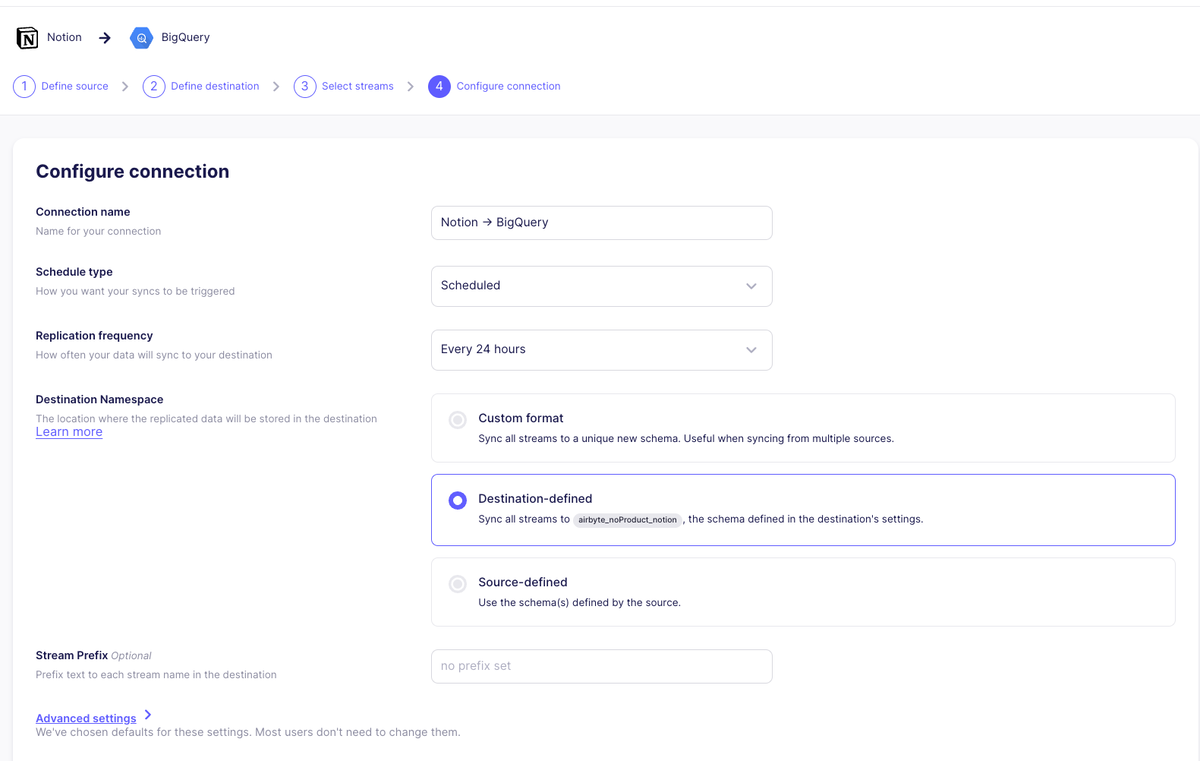Open the Learn more link

(69, 432)
